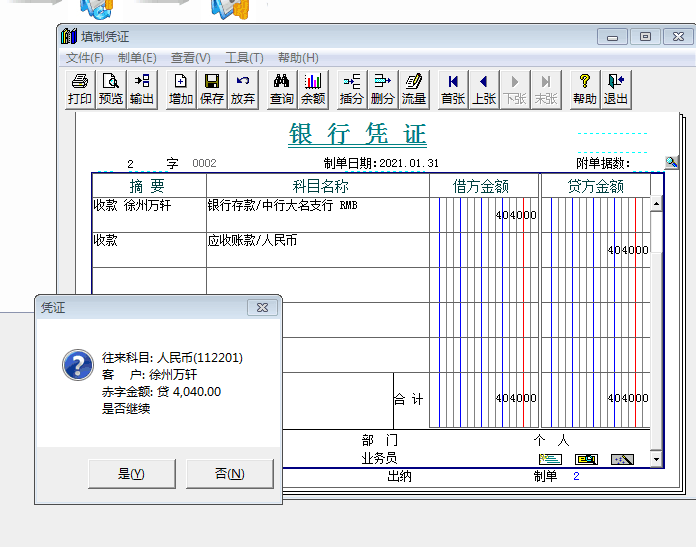Go to last voucher with 末张
Screen dimensions: 696x547
[x=546, y=89]
